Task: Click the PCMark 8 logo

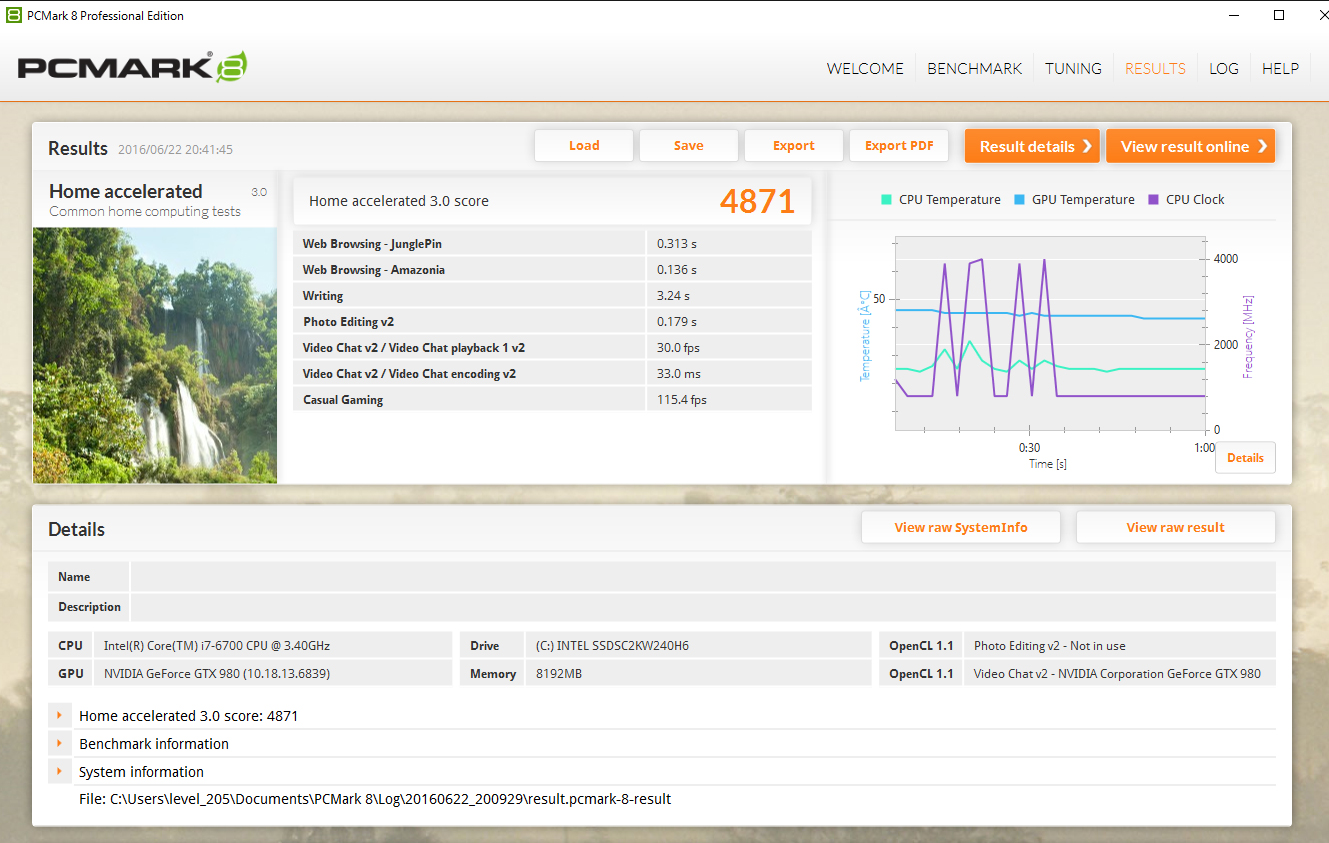Action: 132,67
